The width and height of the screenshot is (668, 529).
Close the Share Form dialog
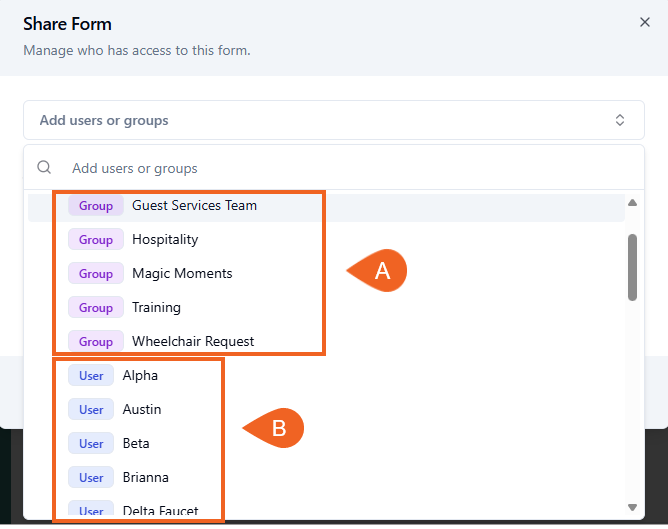tap(645, 22)
